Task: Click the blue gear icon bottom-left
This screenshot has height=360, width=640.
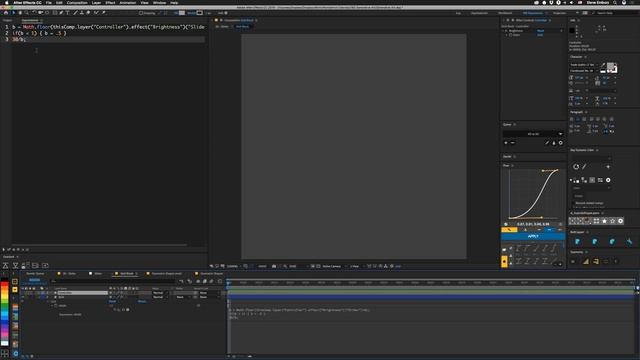Action: point(16,353)
